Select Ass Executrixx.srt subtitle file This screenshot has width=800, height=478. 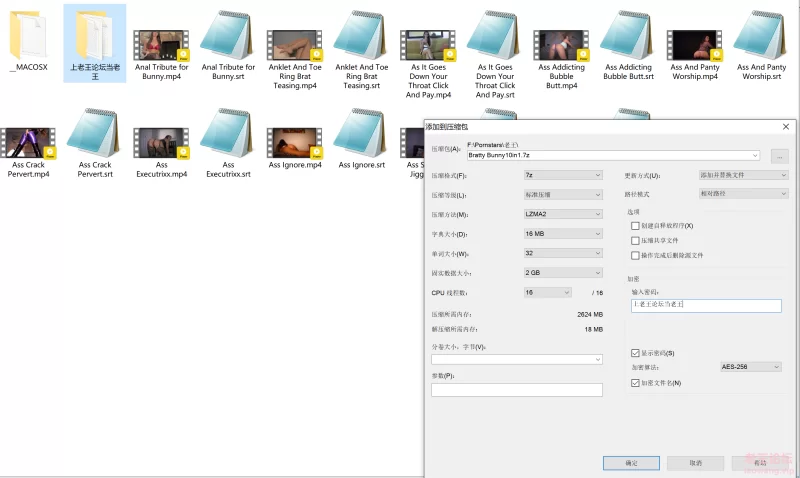[228, 133]
